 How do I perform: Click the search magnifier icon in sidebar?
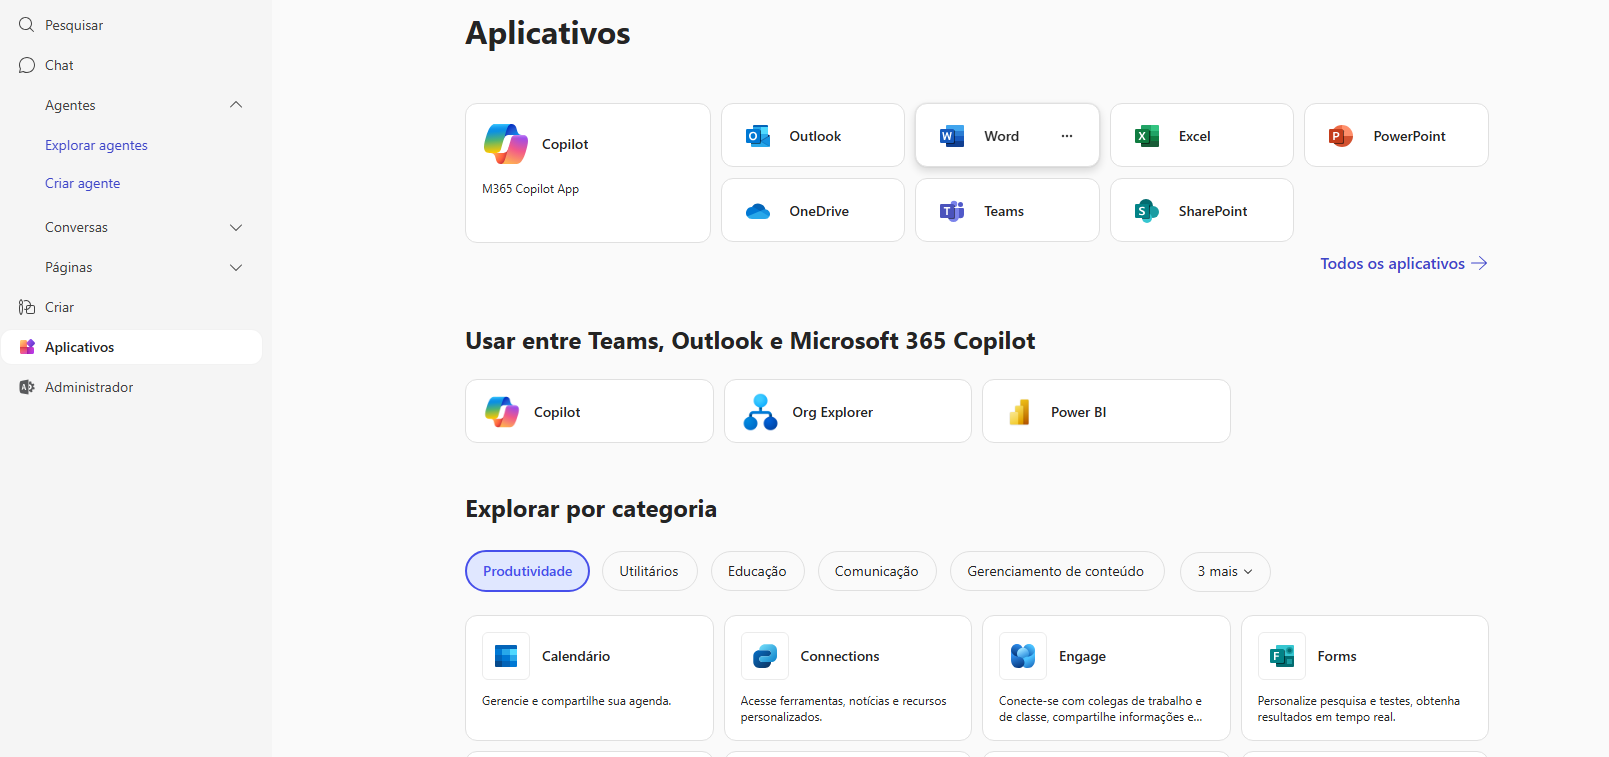(x=27, y=25)
